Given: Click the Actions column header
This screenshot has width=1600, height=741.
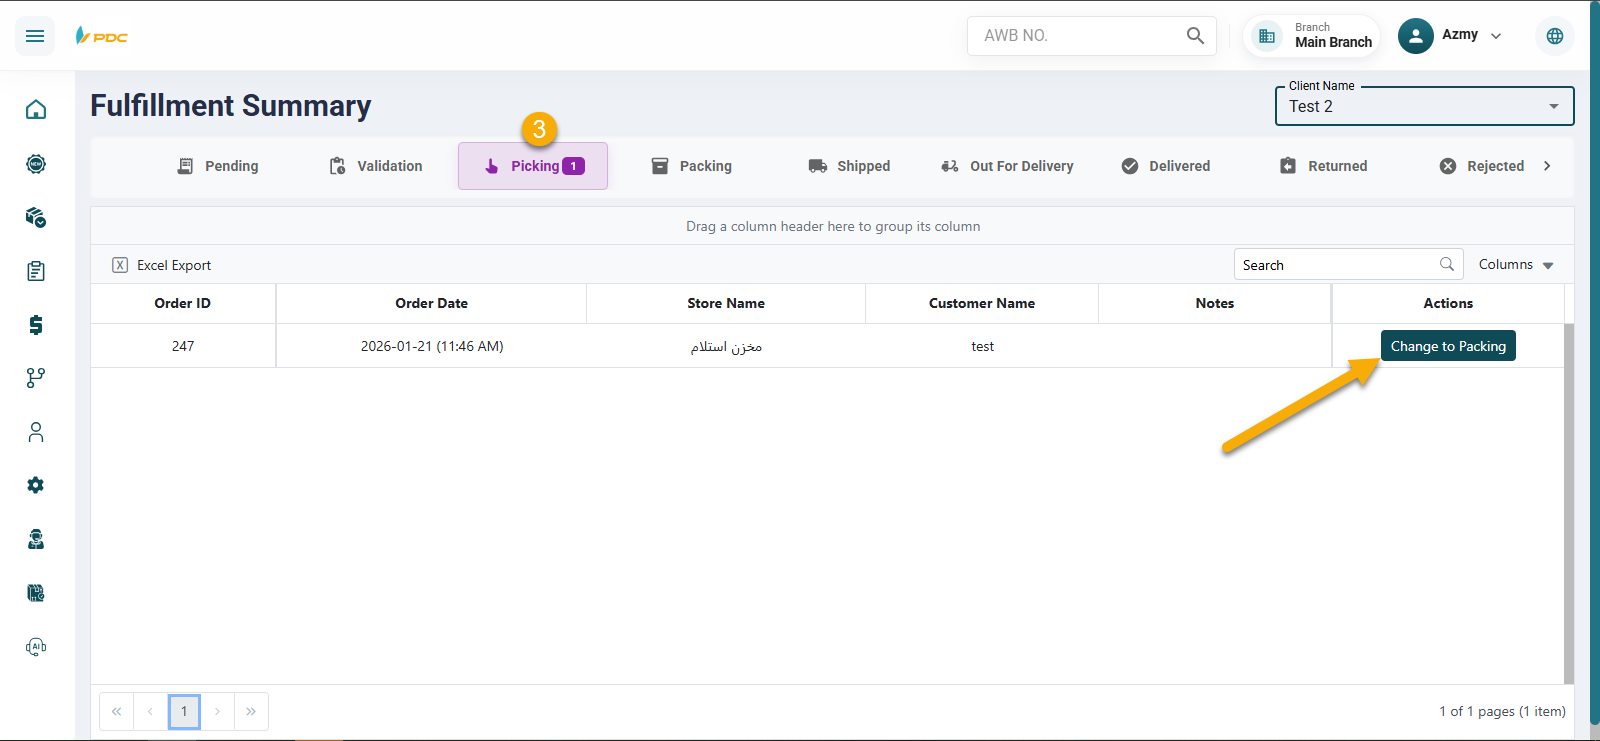Looking at the screenshot, I should click(x=1448, y=303).
